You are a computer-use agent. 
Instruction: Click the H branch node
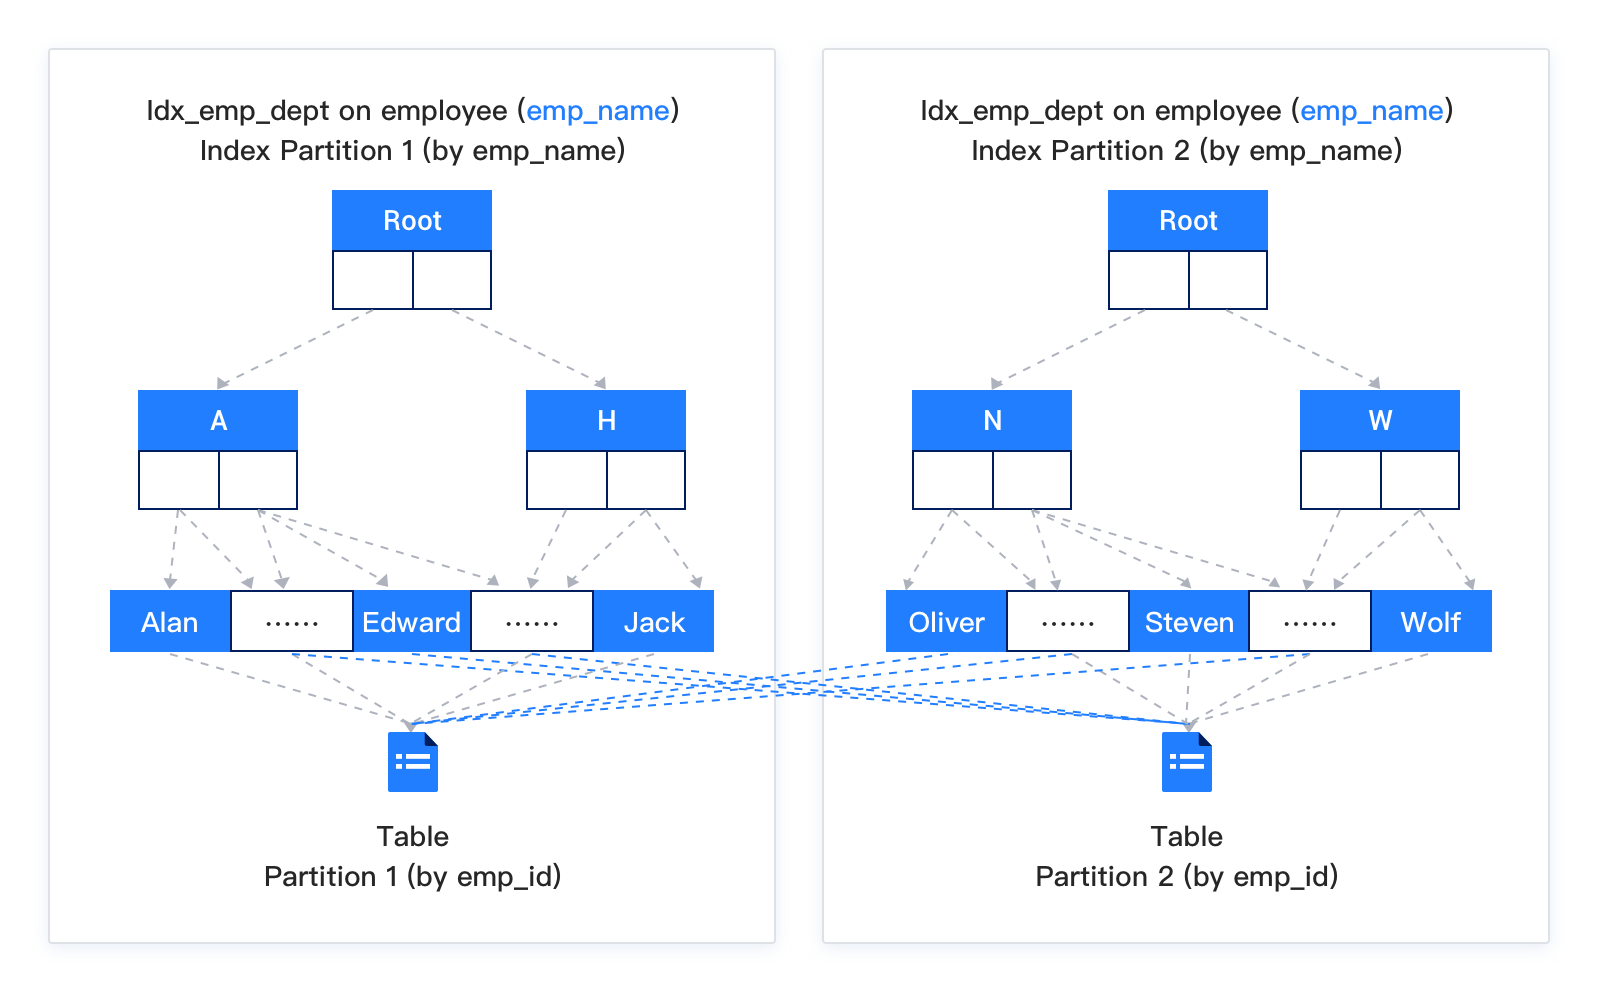(x=606, y=421)
